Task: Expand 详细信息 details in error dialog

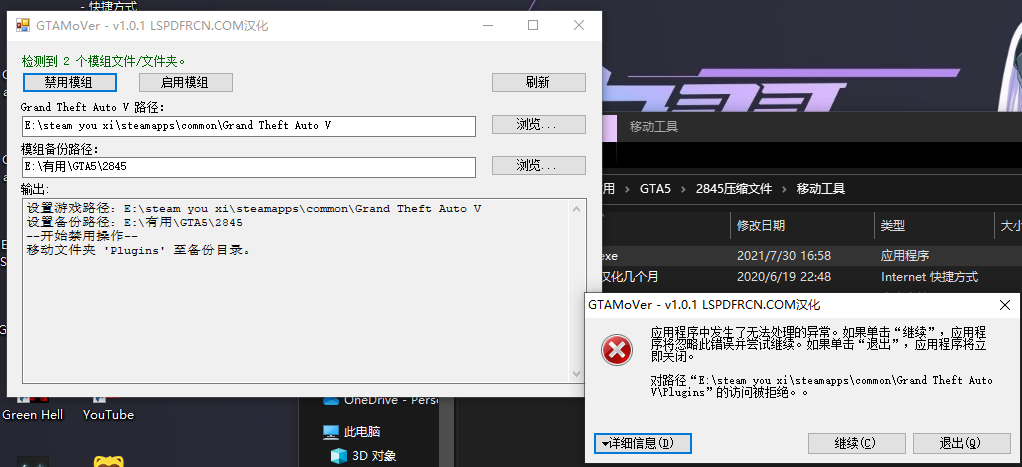Action: click(x=643, y=444)
